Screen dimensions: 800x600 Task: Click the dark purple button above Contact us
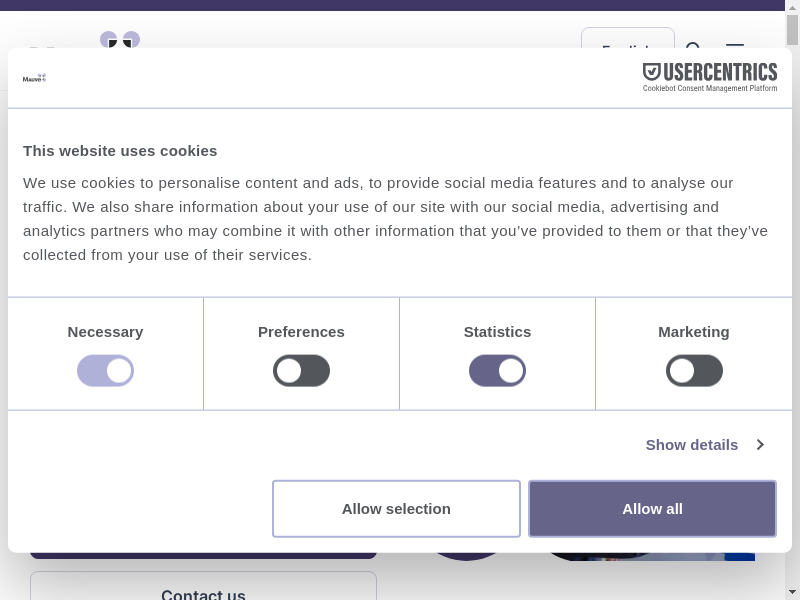click(x=203, y=554)
